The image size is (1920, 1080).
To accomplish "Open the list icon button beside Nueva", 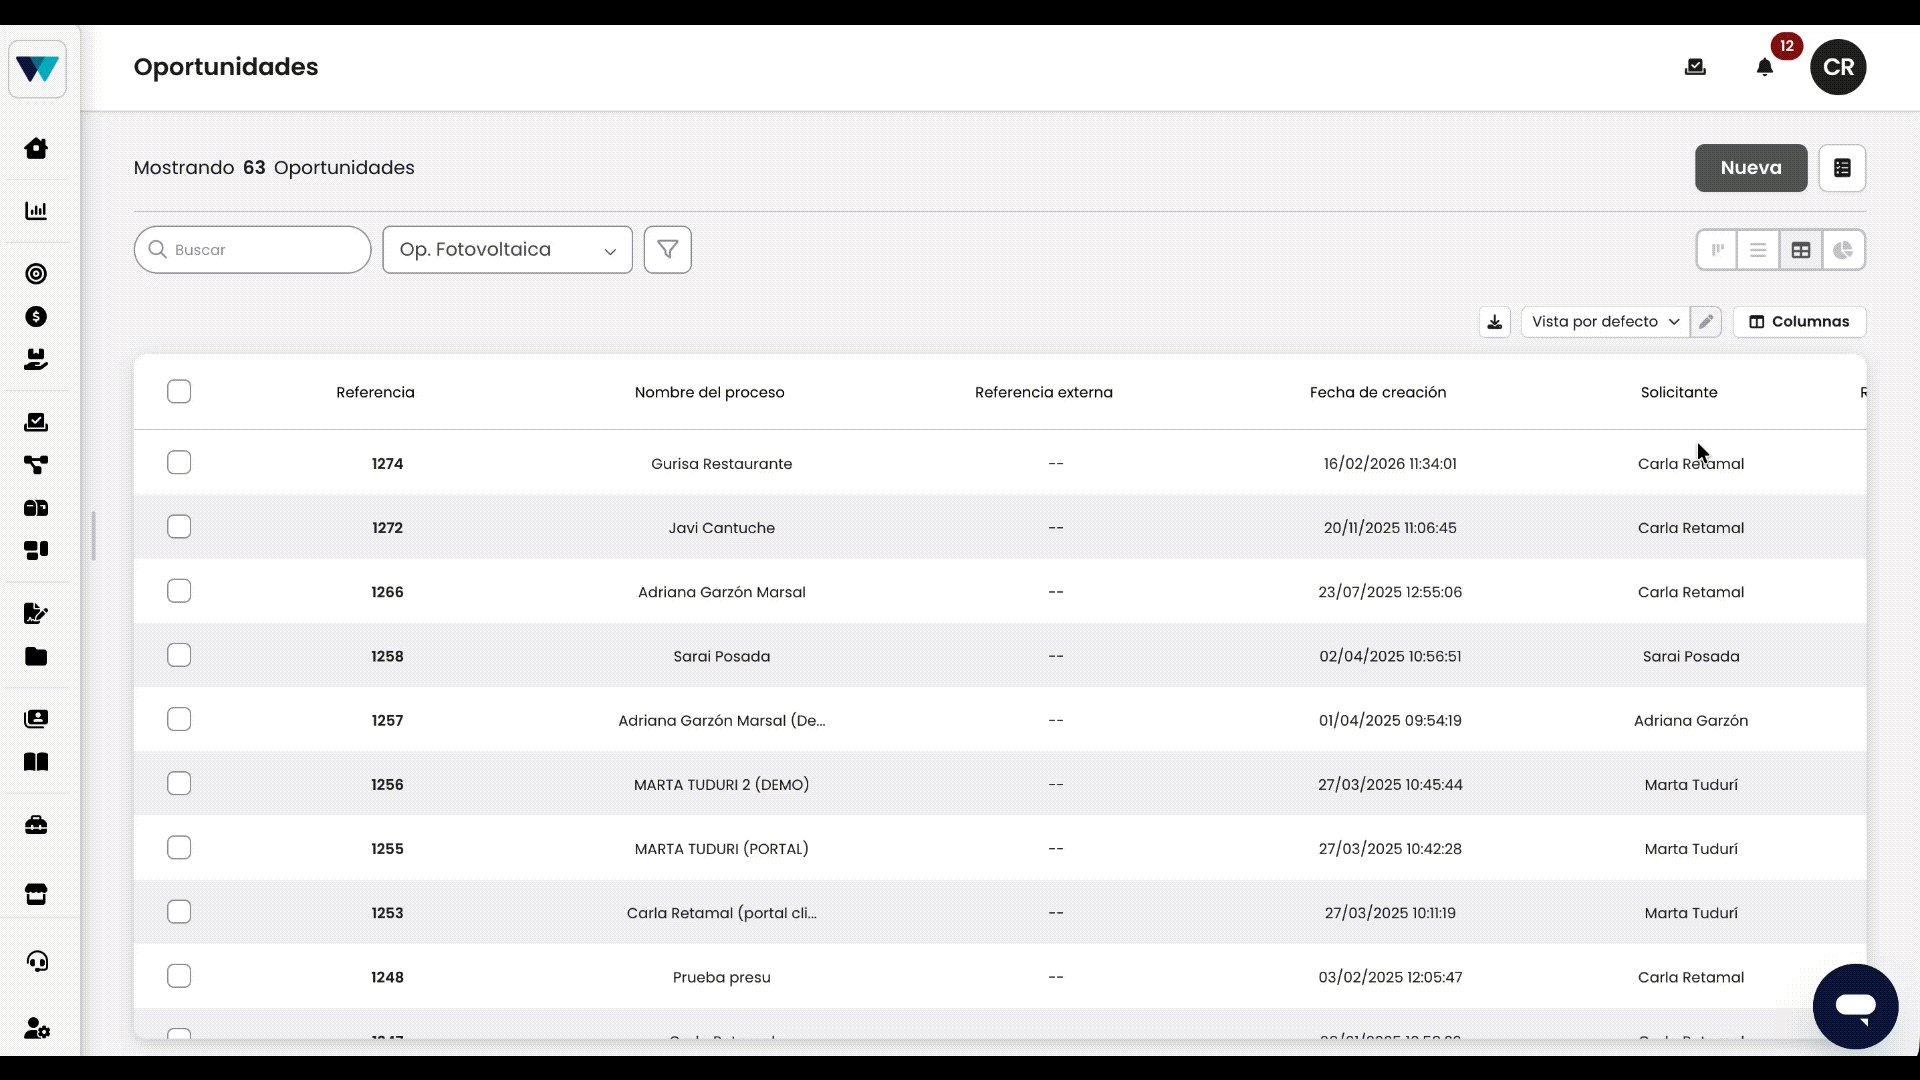I will point(1842,168).
